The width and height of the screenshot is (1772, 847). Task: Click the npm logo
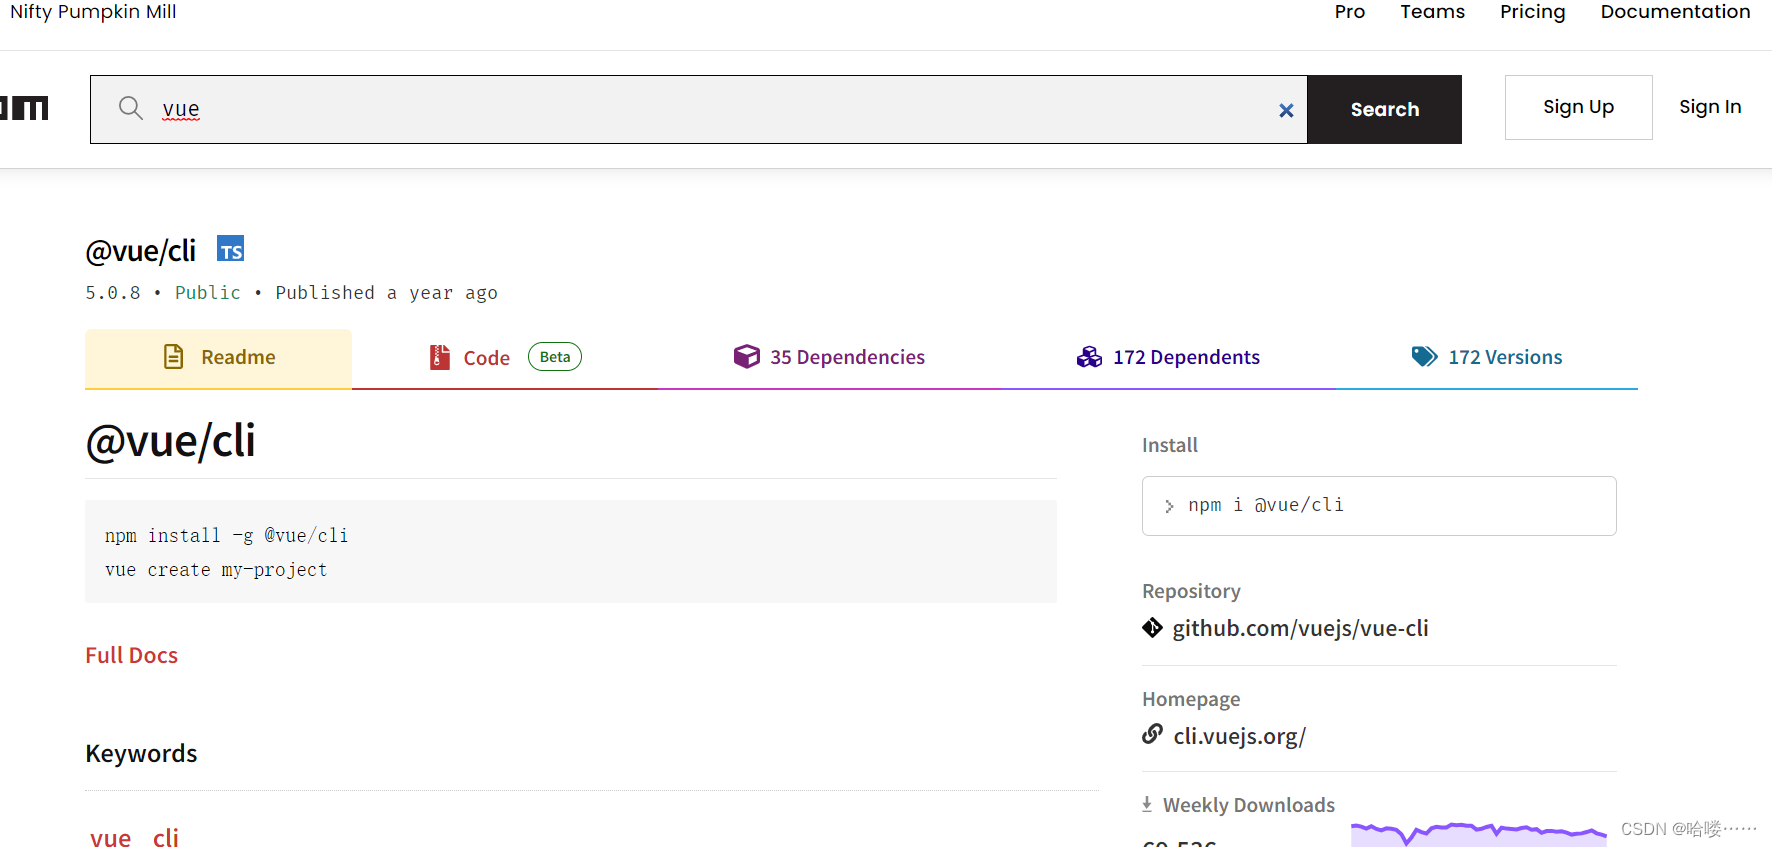24,108
